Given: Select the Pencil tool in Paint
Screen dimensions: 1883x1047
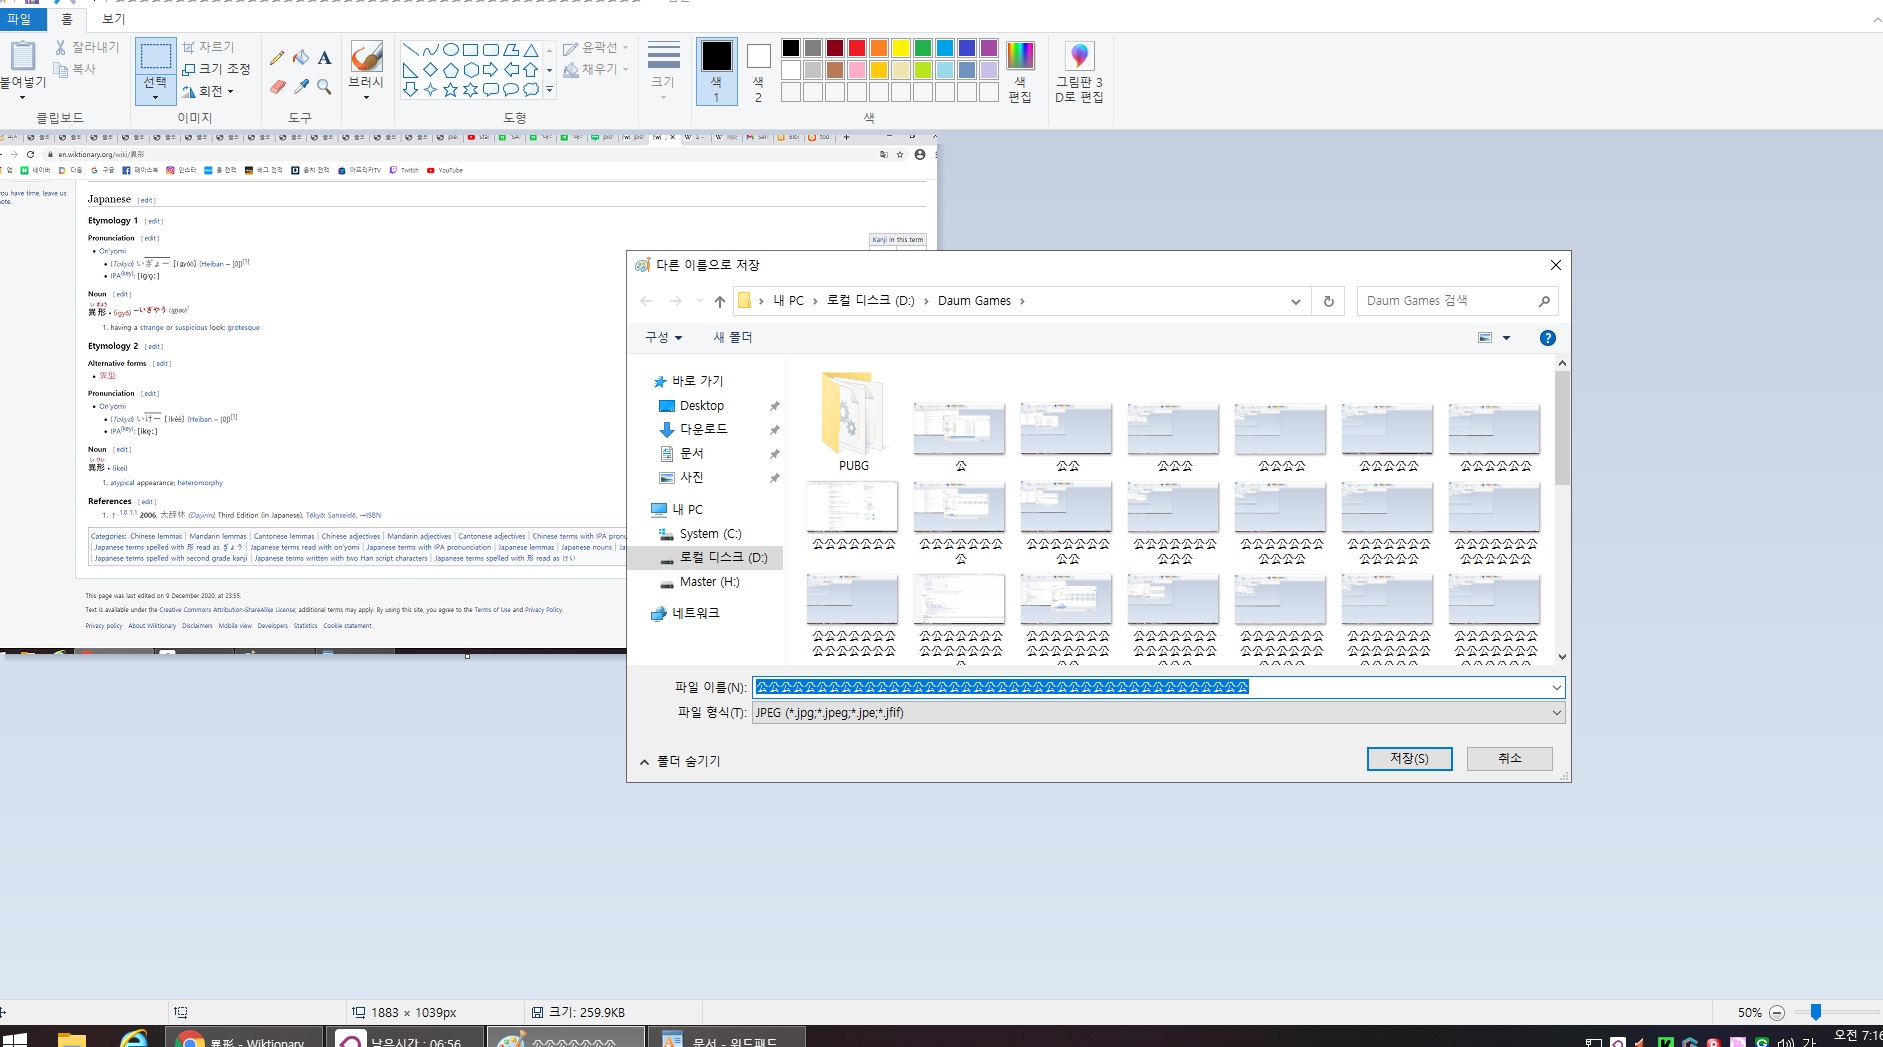Looking at the screenshot, I should tap(278, 58).
